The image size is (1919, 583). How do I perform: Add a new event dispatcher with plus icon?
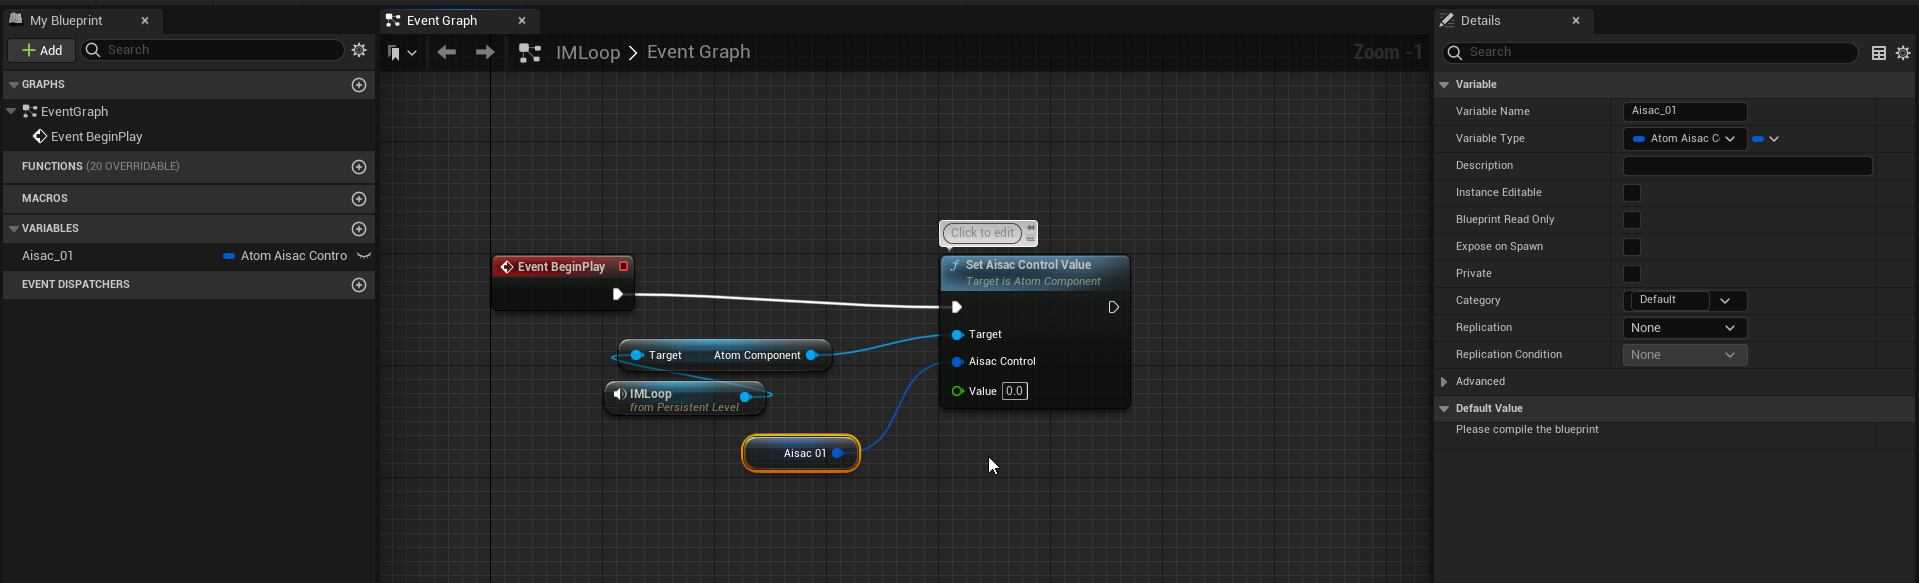coord(359,285)
